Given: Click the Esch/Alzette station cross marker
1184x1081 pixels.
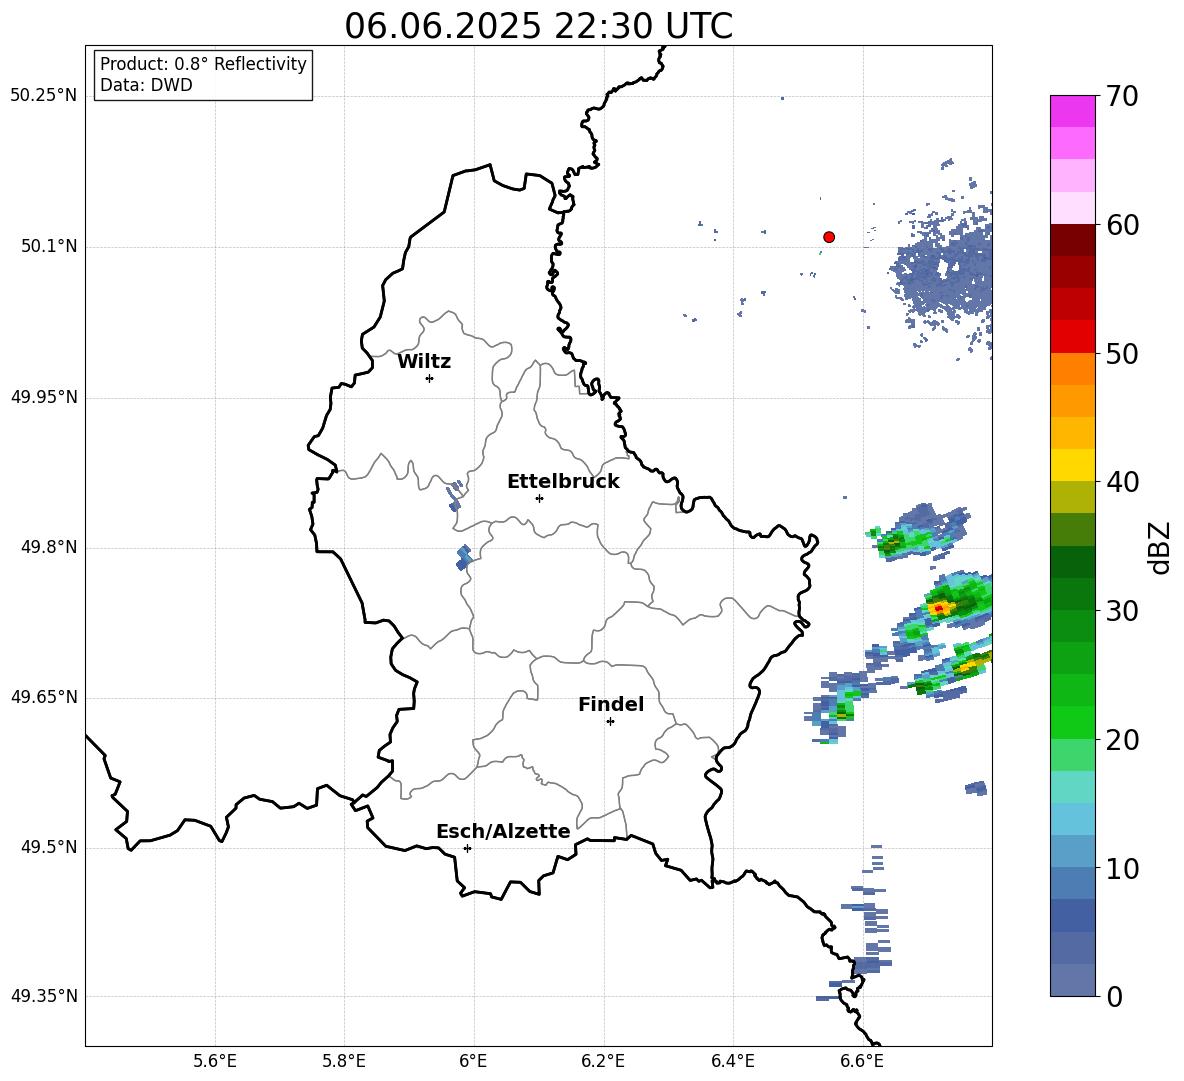Looking at the screenshot, I should point(467,848).
